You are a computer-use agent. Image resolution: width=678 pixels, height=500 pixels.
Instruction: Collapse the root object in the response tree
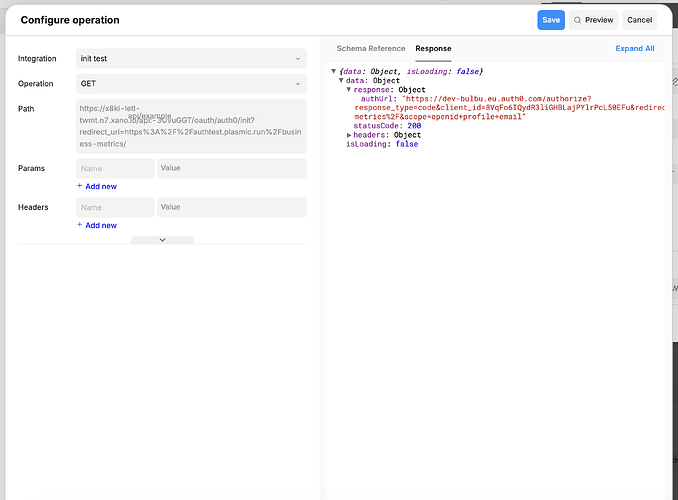point(334,71)
